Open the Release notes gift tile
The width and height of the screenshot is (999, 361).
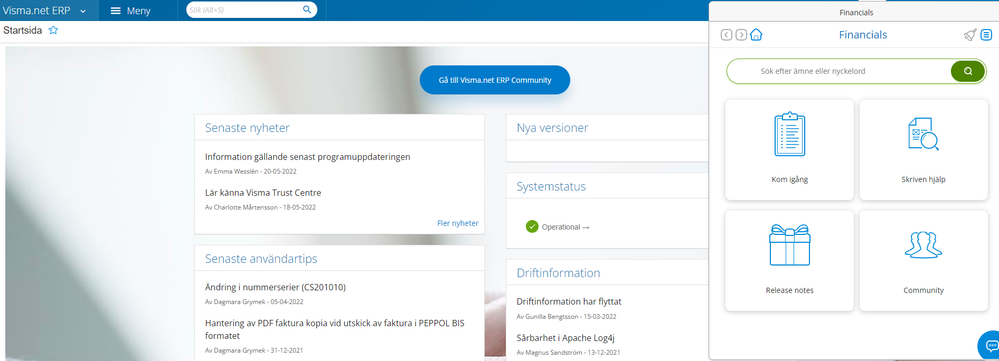(x=789, y=261)
